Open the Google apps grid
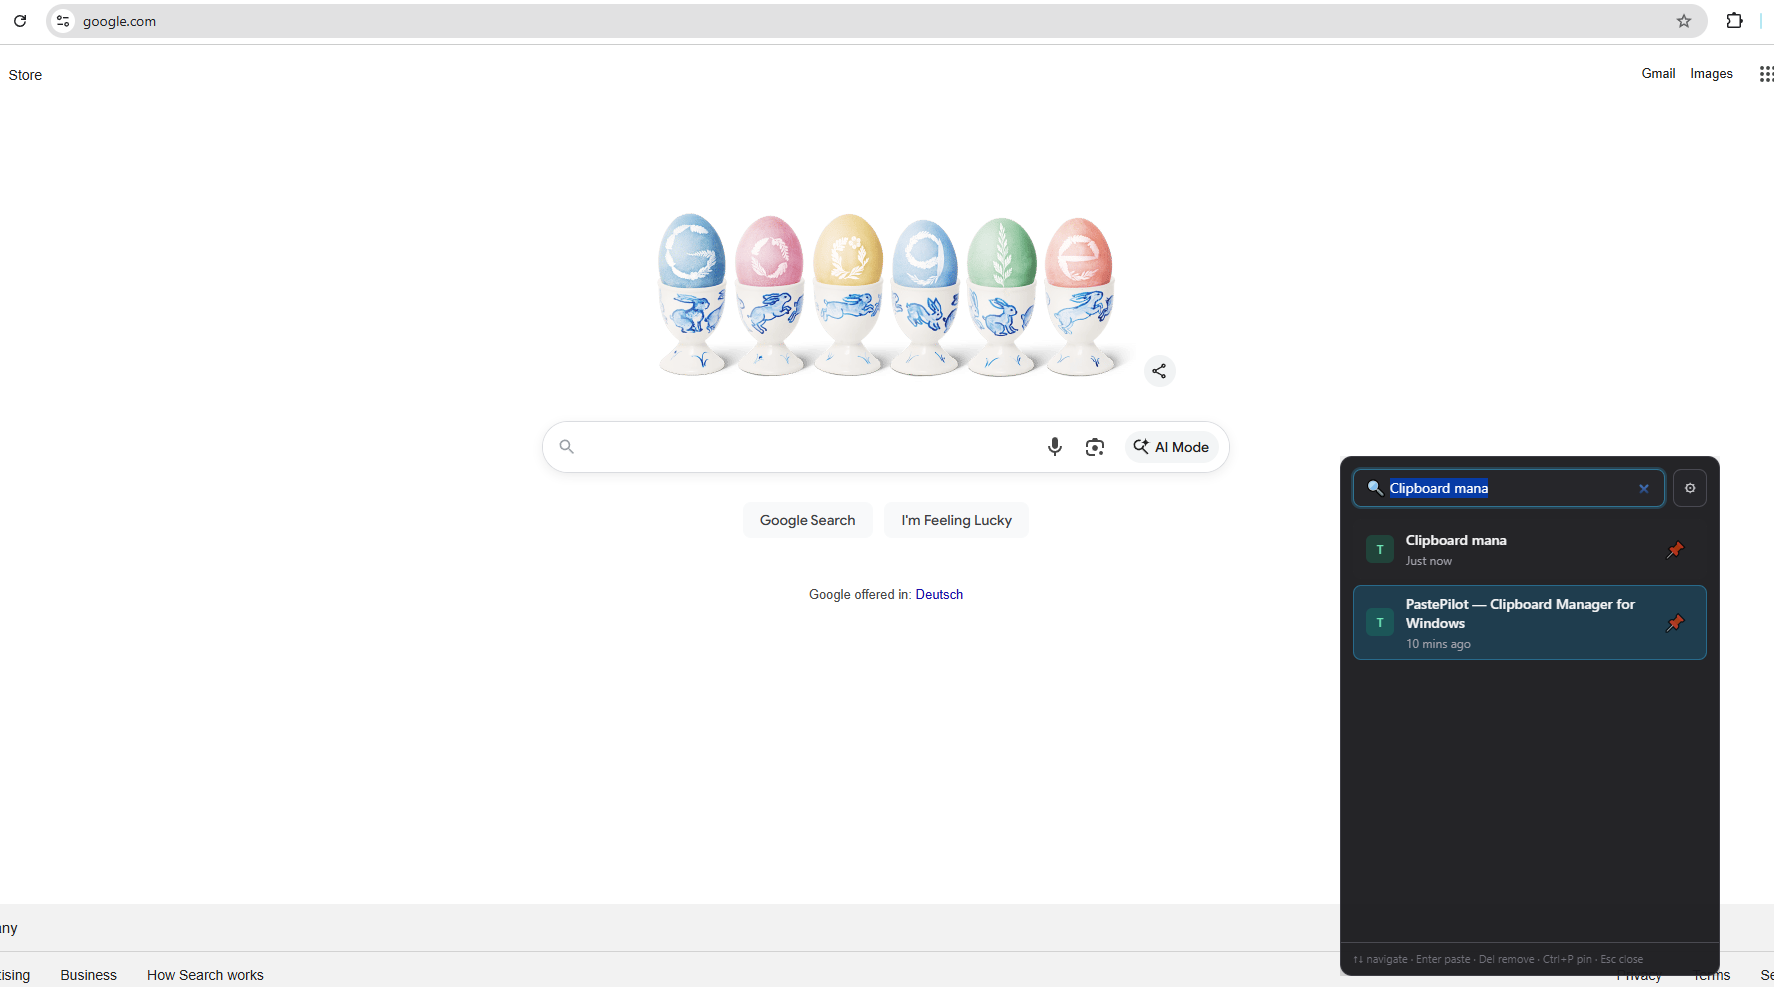The image size is (1774, 987). pos(1766,74)
